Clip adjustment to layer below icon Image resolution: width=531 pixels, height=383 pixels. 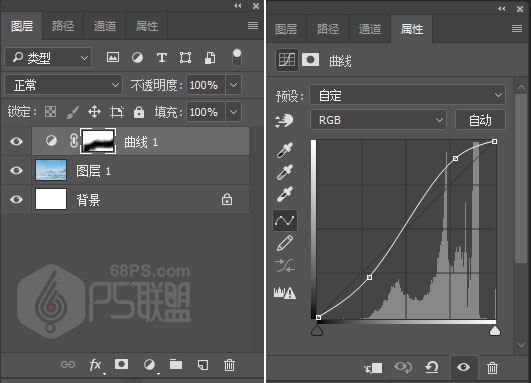point(373,368)
